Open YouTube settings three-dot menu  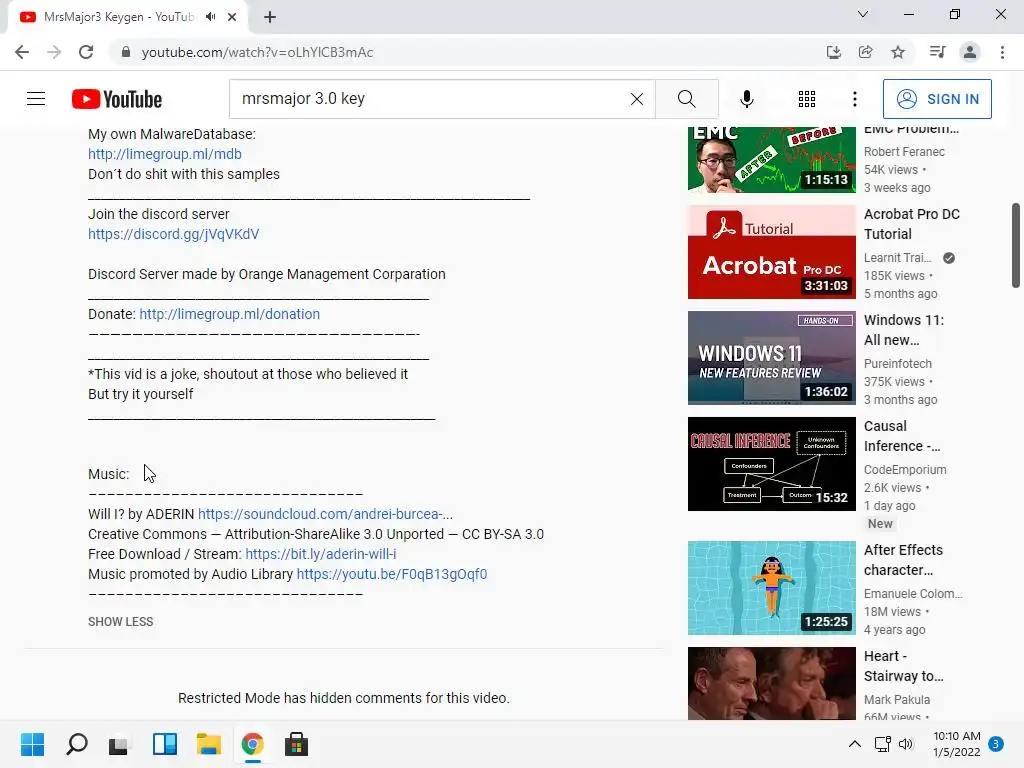[854, 99]
